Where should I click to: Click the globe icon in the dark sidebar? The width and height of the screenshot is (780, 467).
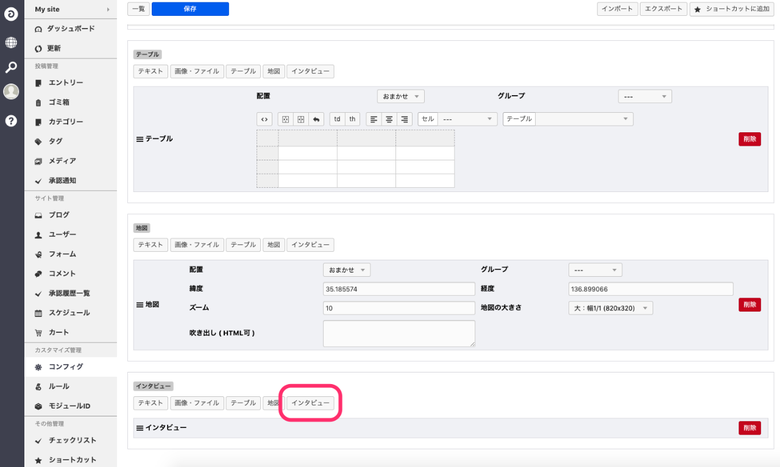click(11, 43)
